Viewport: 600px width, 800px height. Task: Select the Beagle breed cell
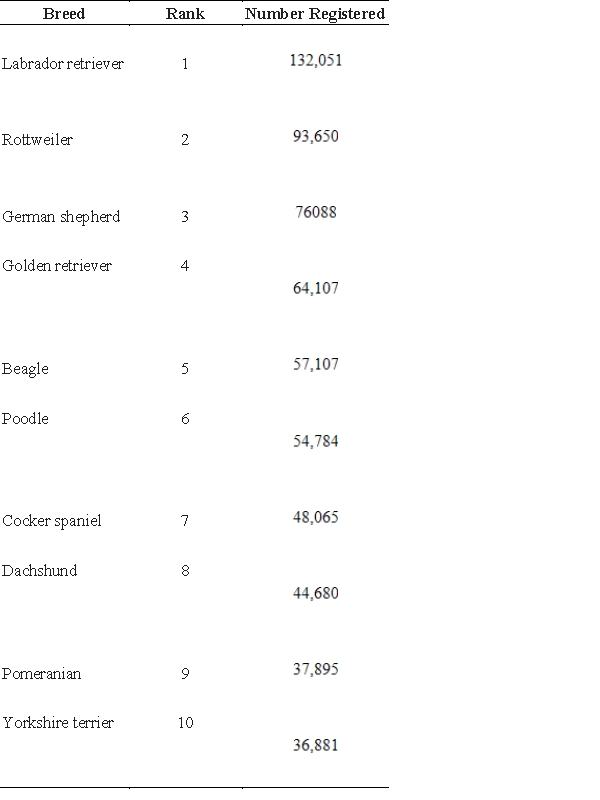tap(25, 369)
